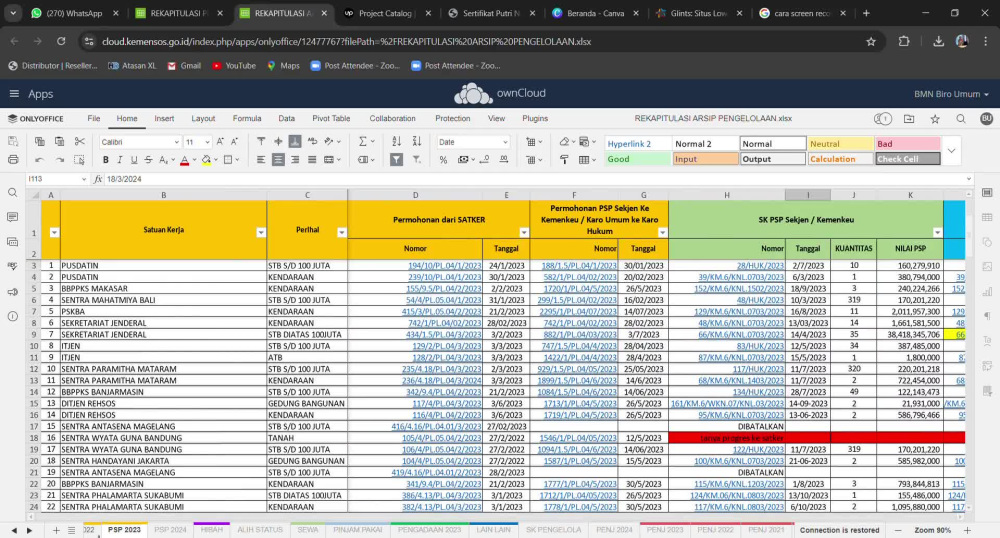This screenshot has width=1000, height=538.
Task: Increment the font size
Action: click(x=220, y=142)
